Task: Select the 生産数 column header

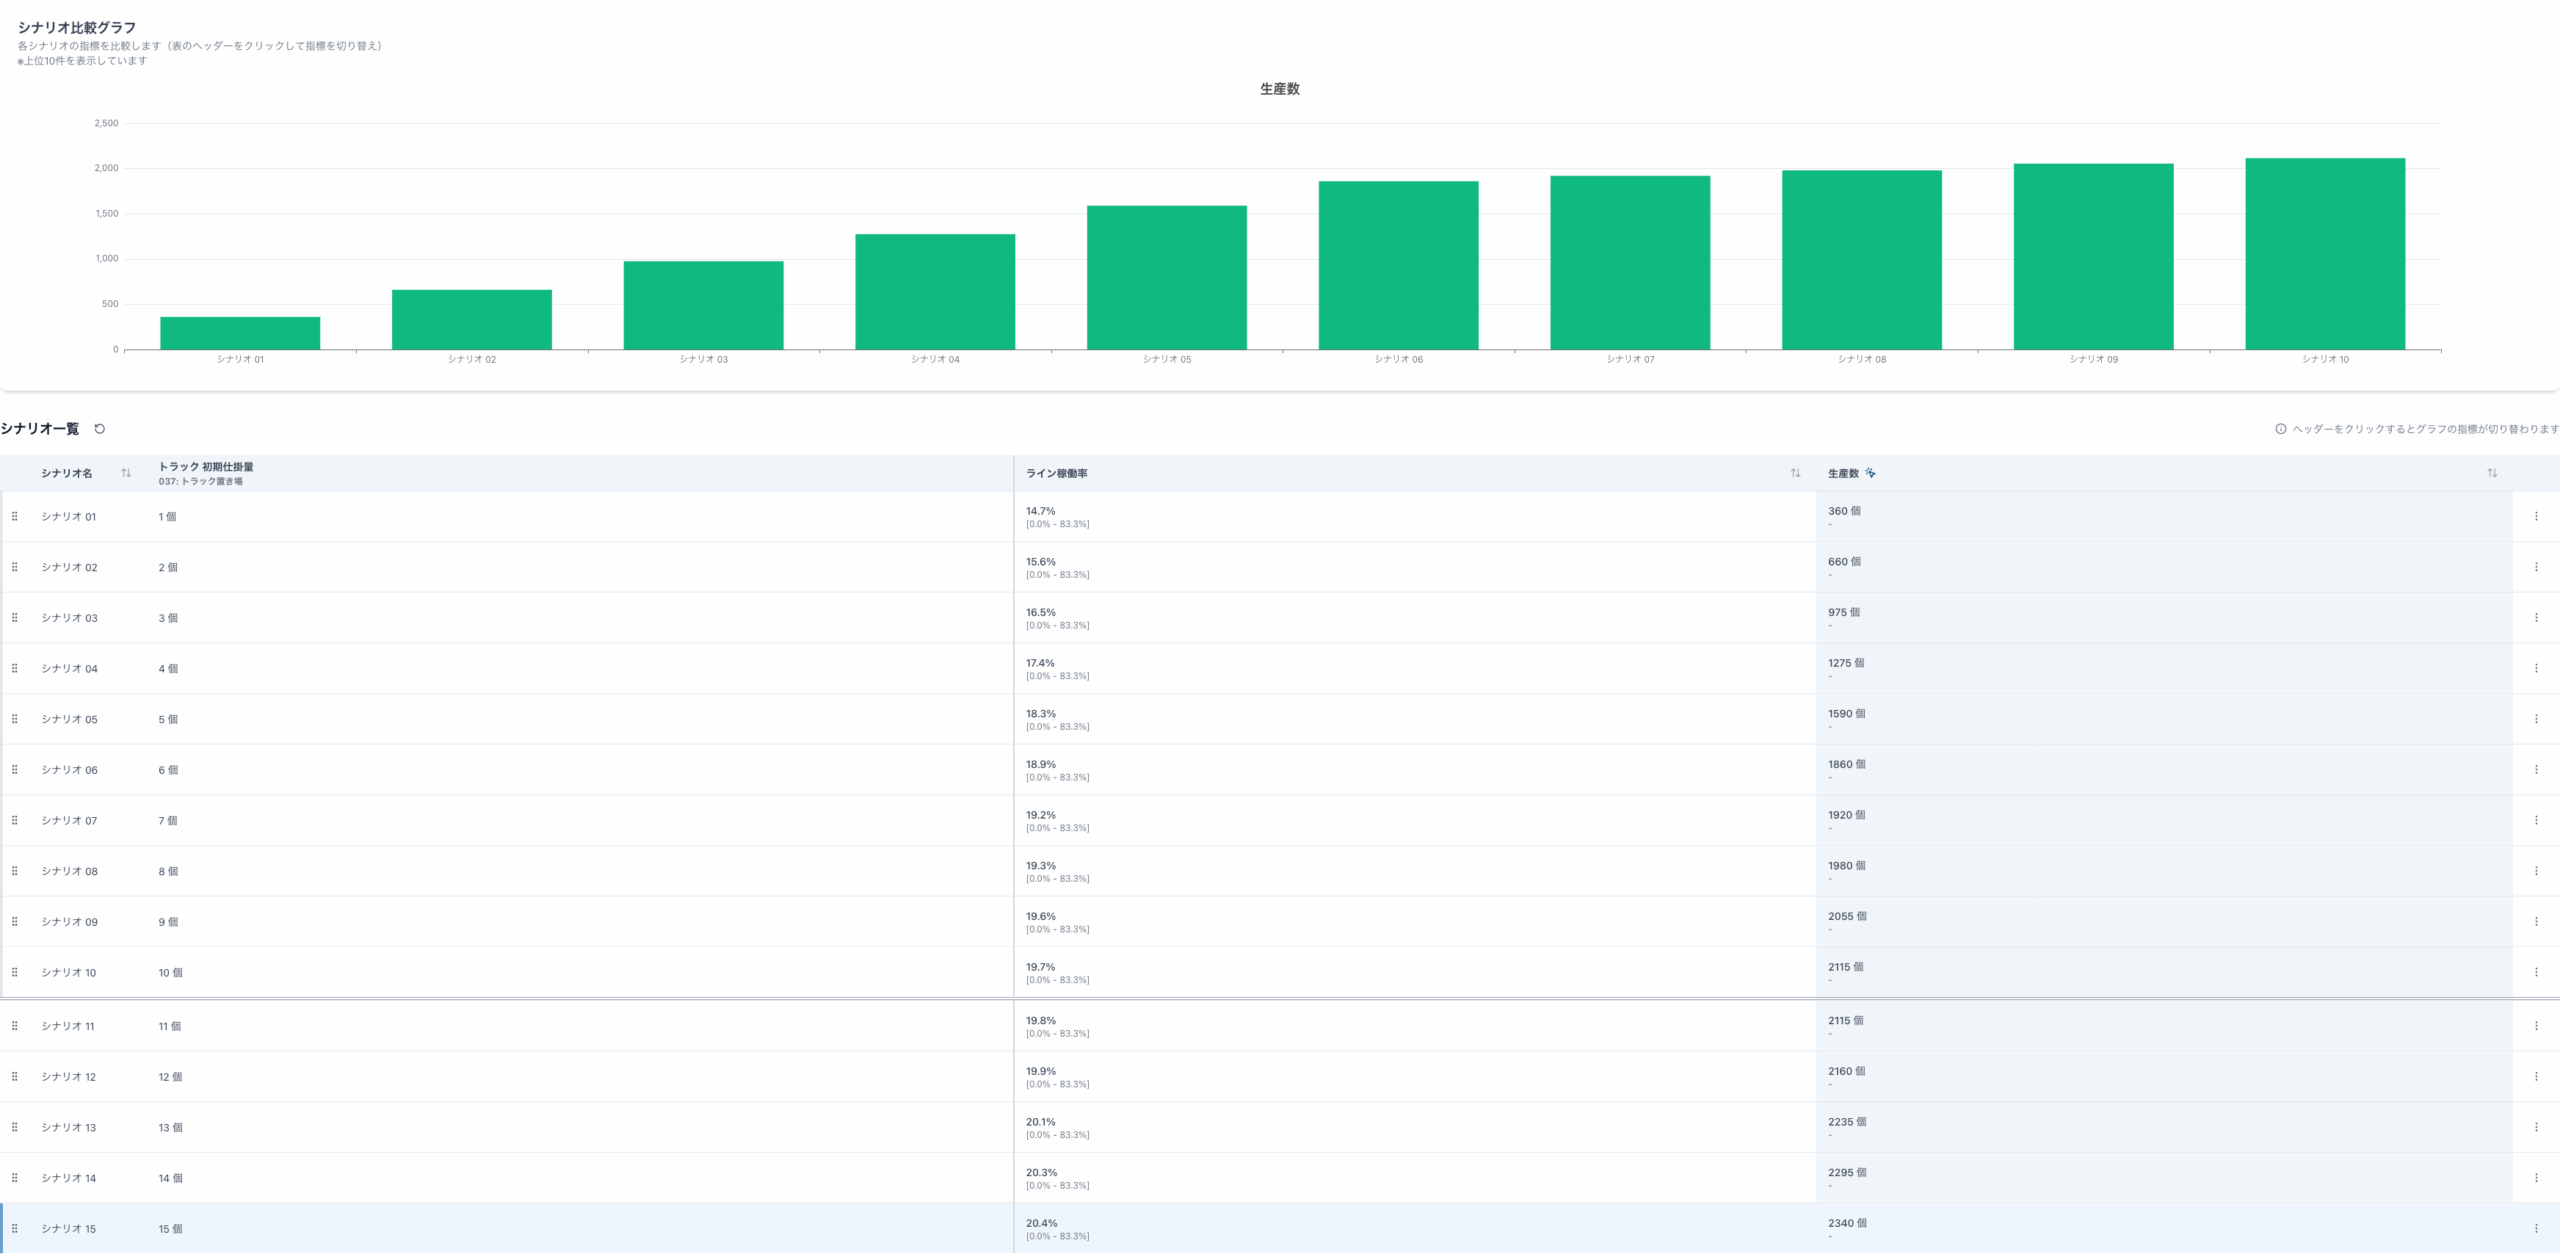Action: 1843,474
